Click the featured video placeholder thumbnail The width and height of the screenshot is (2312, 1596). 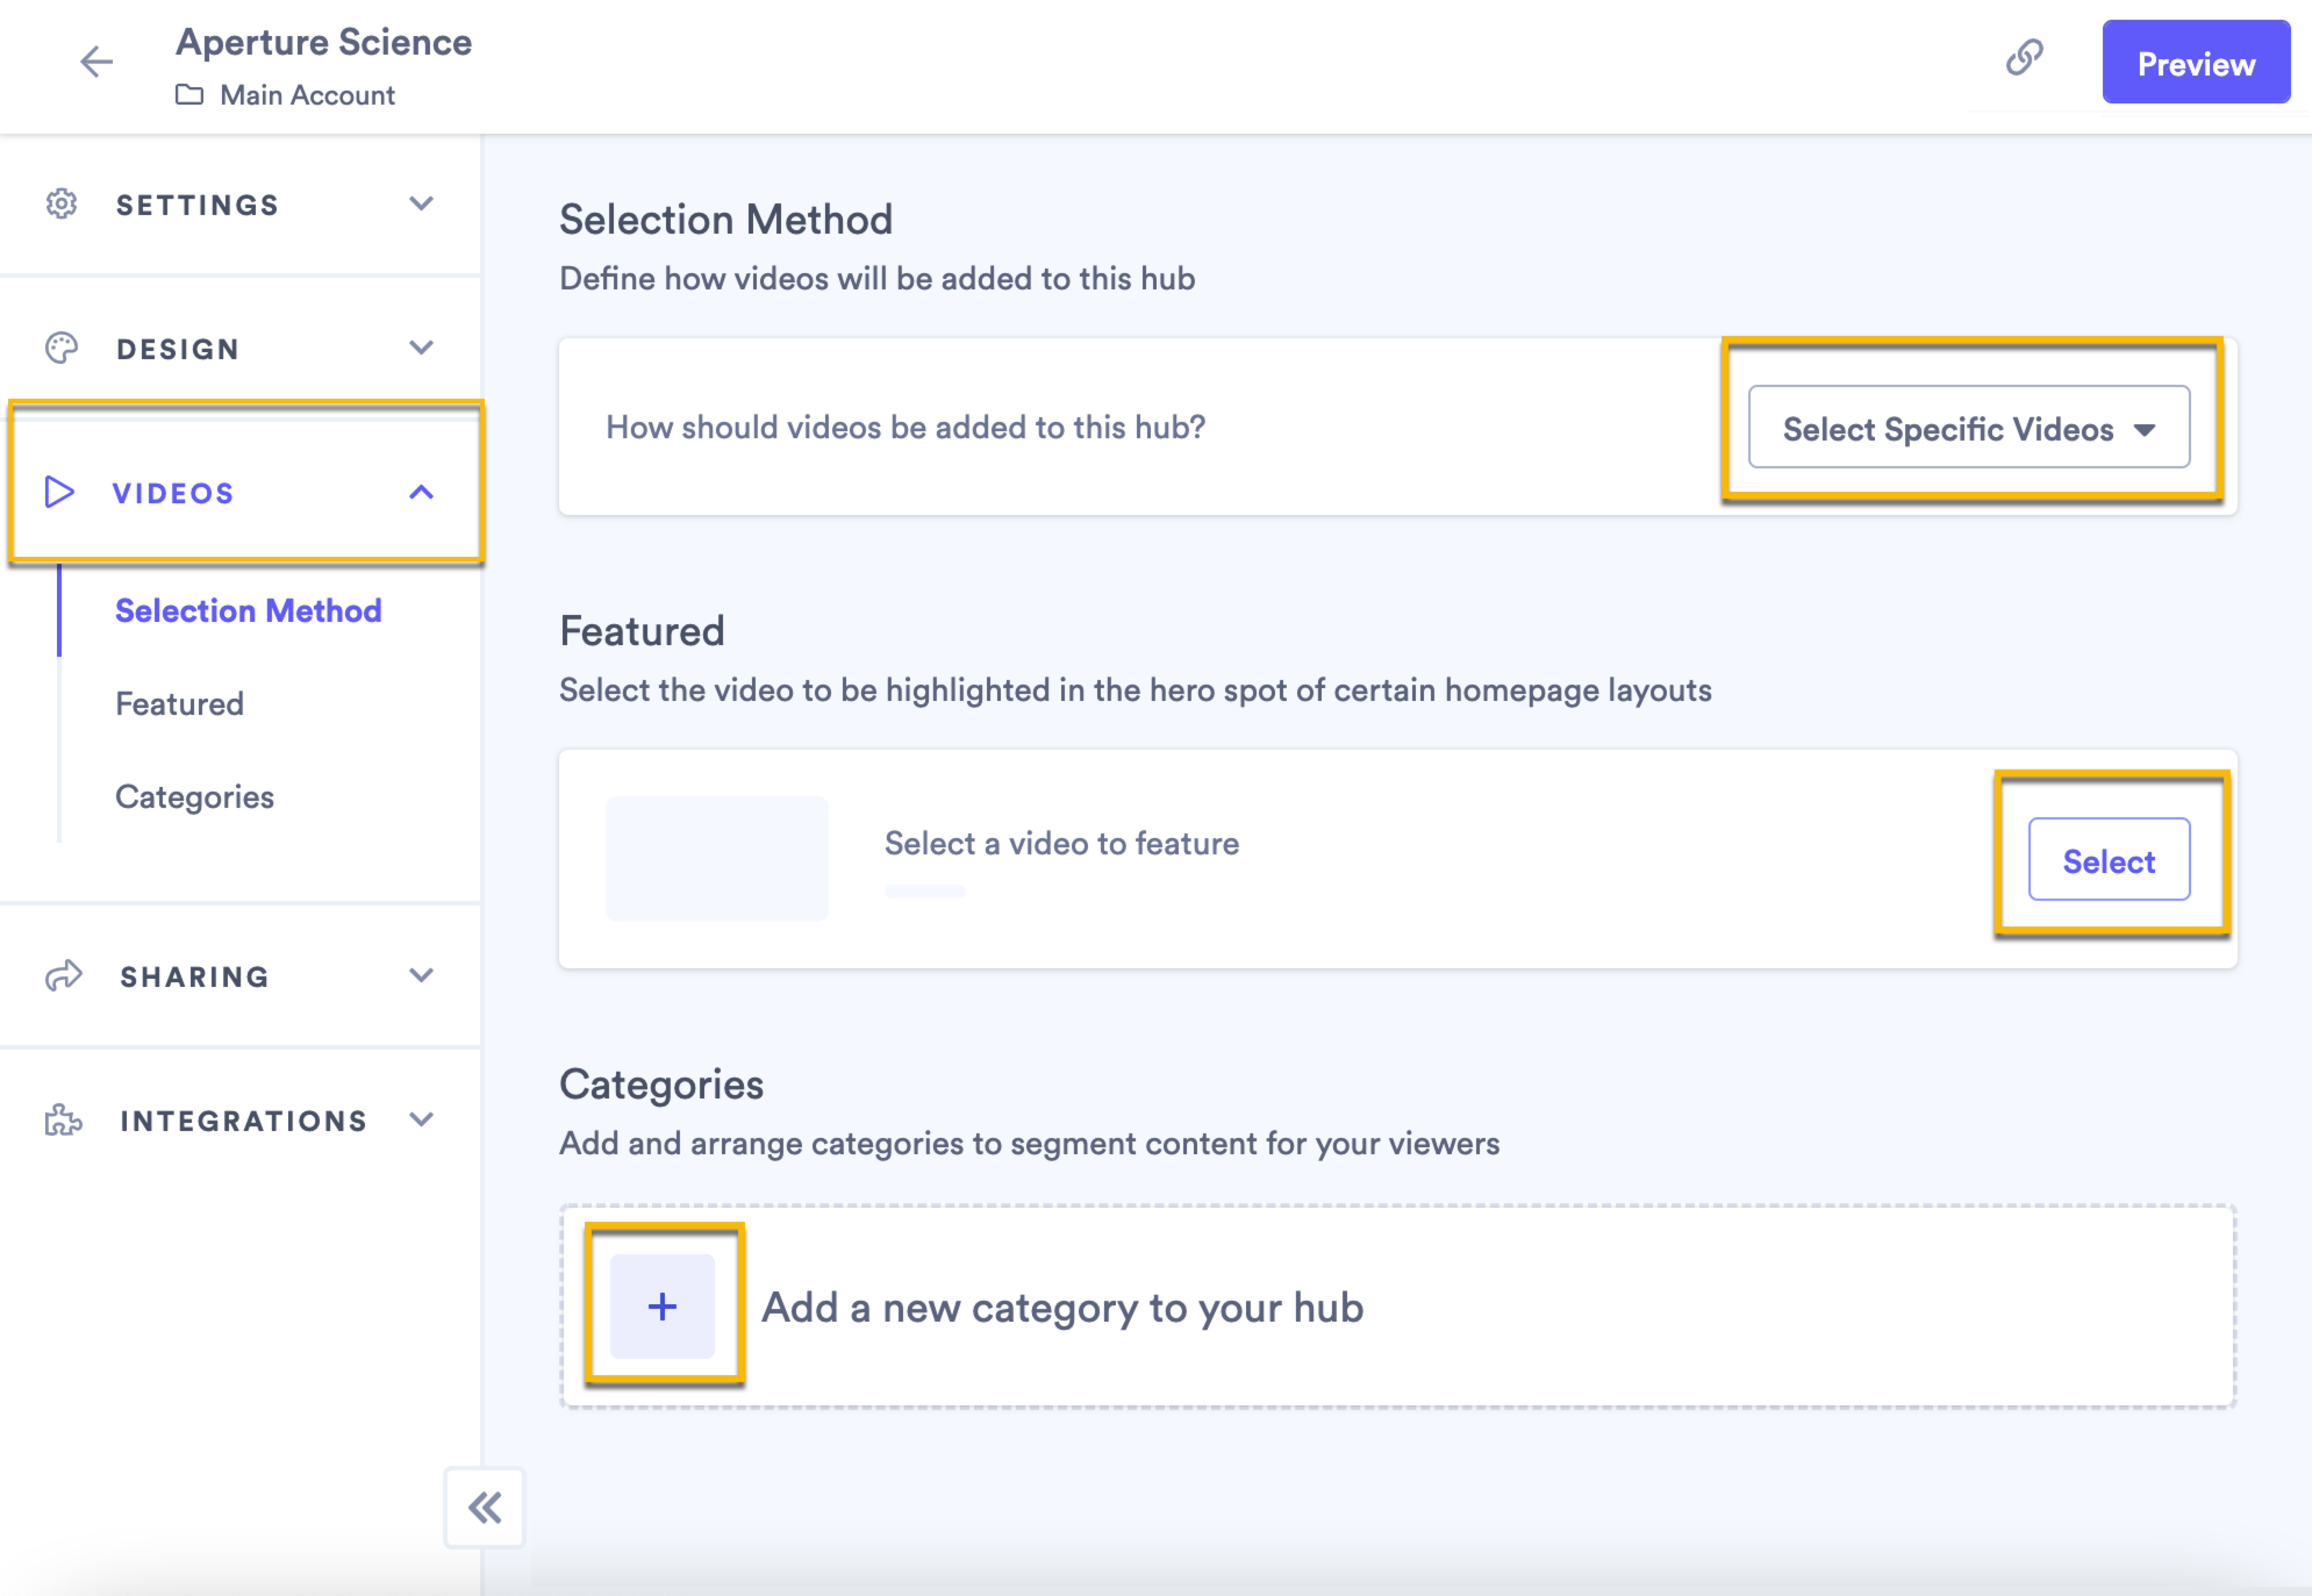point(716,858)
